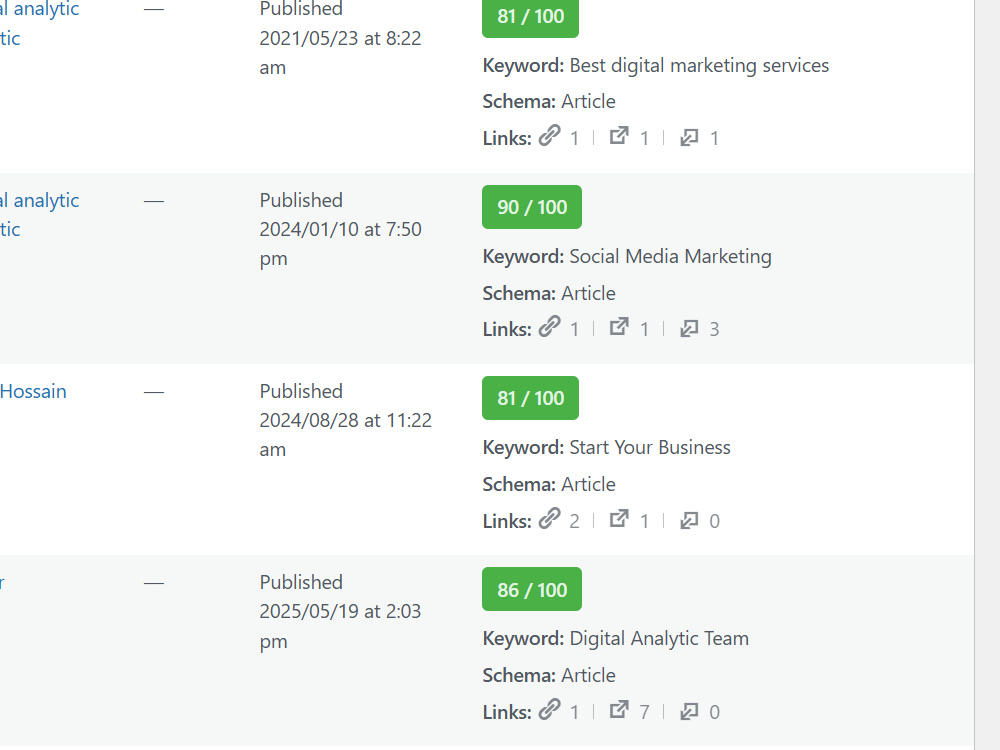Click Schema: Article in Digital Analytic Team row
Image resolution: width=1000 pixels, height=750 pixels.
[x=549, y=675]
